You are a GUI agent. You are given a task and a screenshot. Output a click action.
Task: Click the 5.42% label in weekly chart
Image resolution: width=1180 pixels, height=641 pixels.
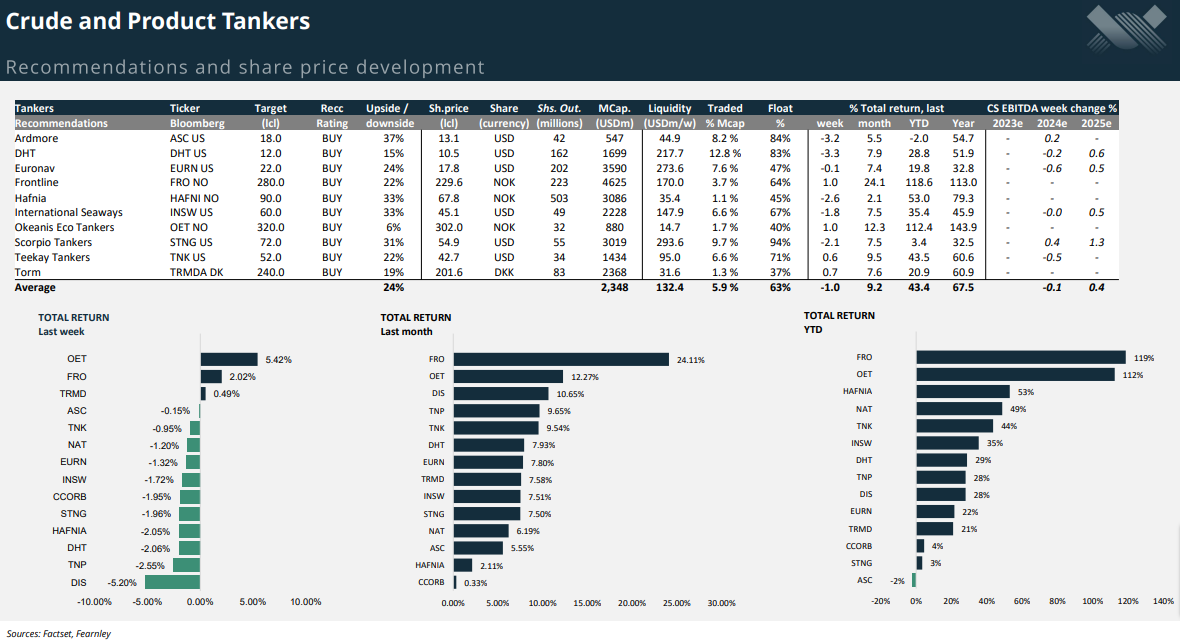point(278,360)
